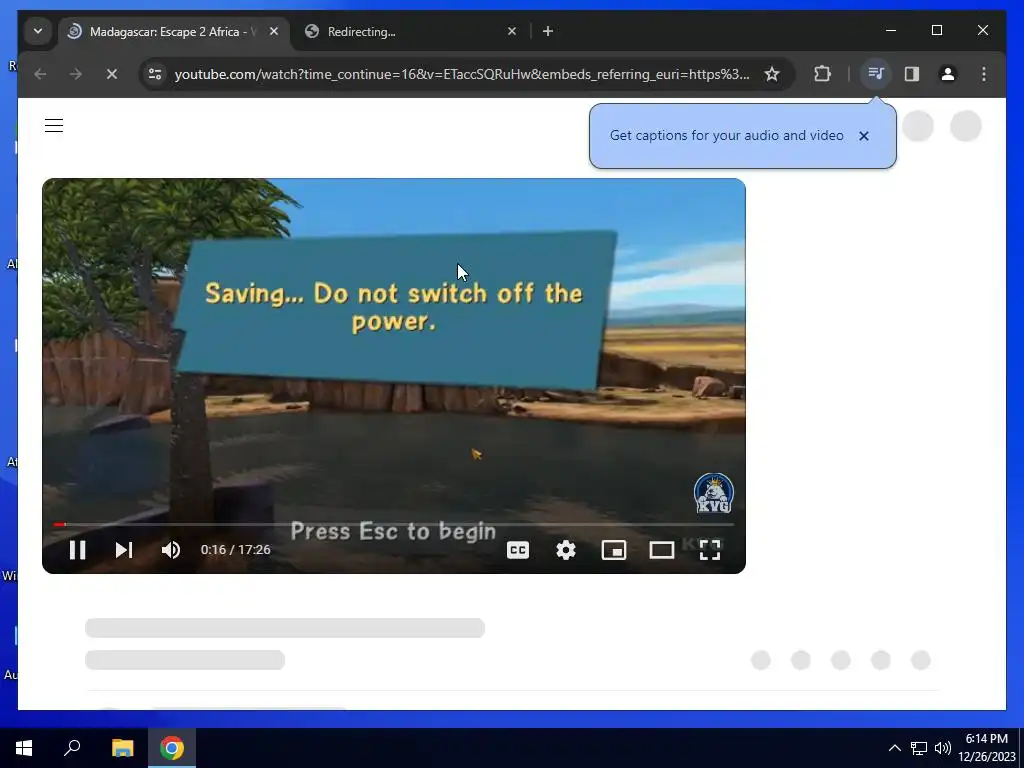Go forward in browser history
This screenshot has height=768, width=1024.
(76, 74)
